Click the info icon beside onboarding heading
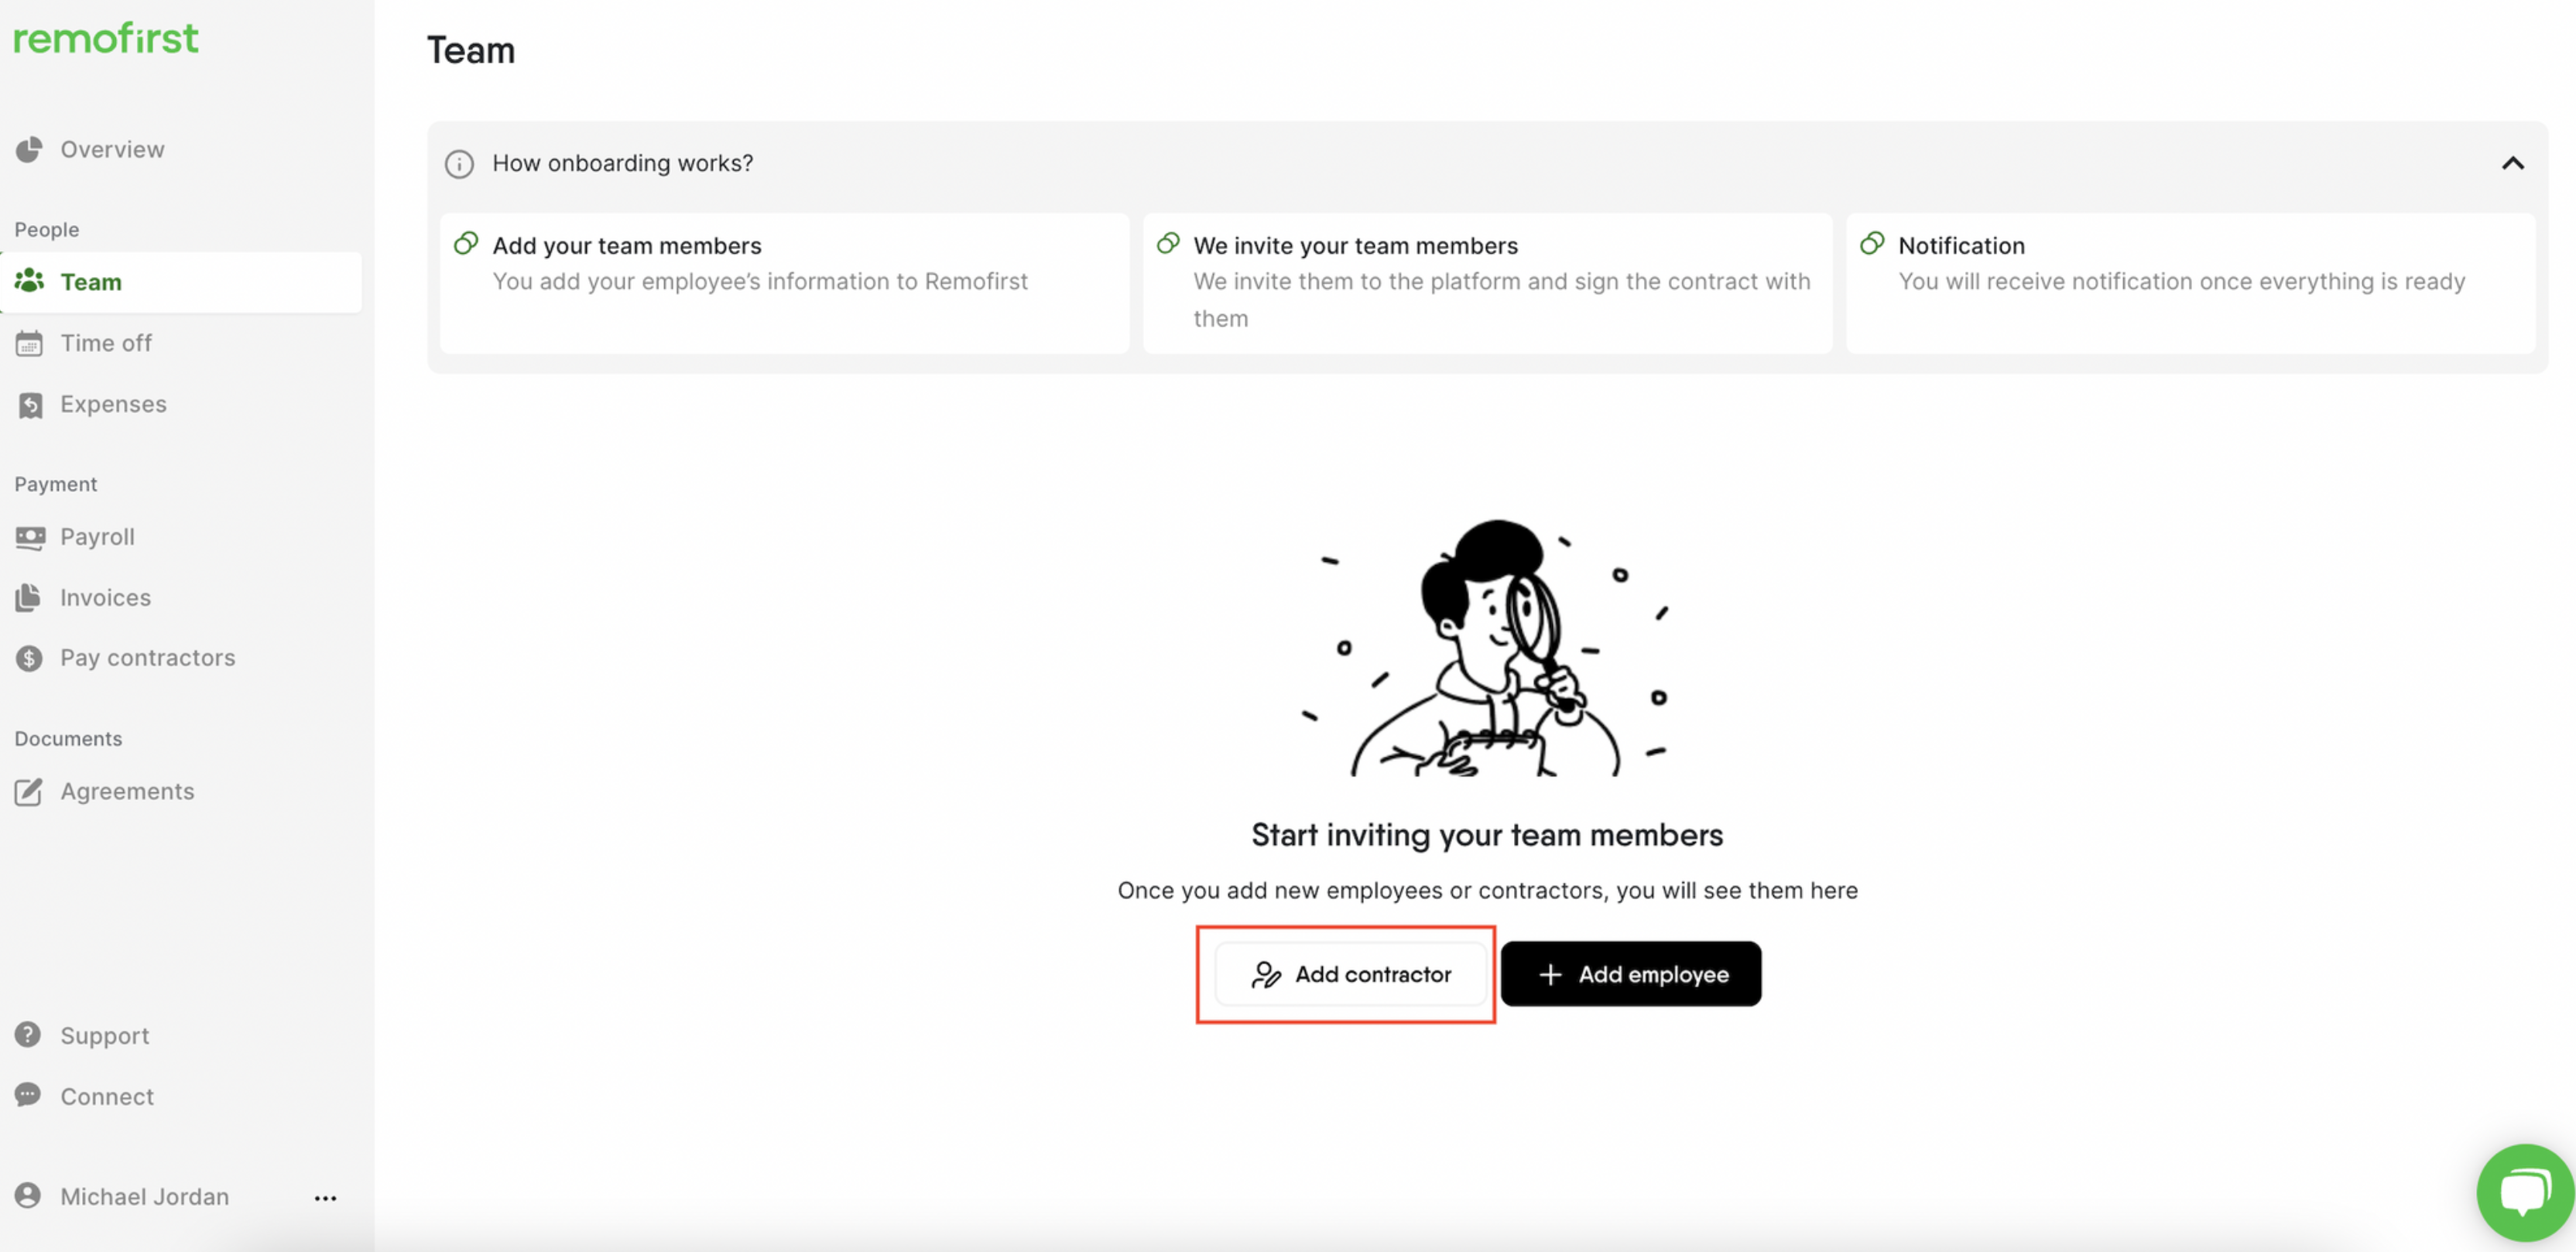The height and width of the screenshot is (1252, 2576). tap(459, 164)
